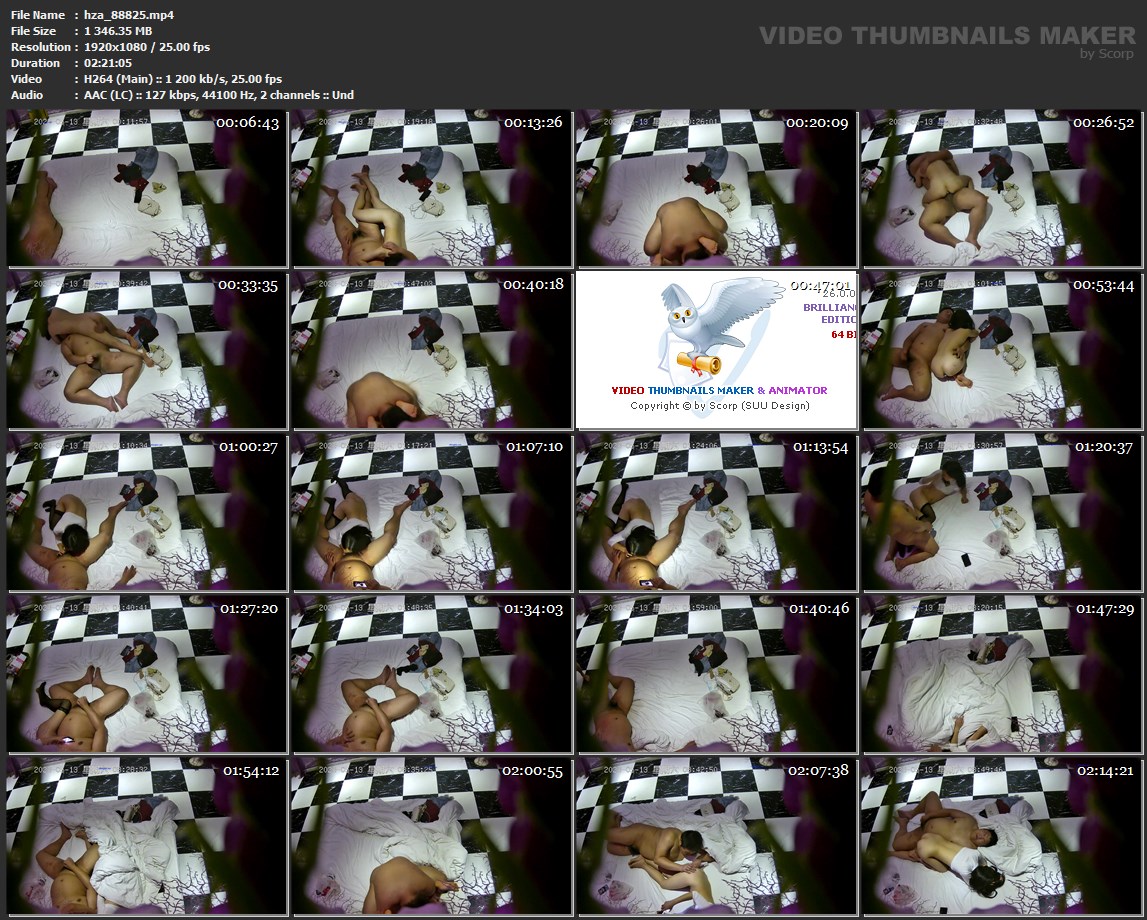Click the resolution value 1920x1080 / 25.00 fps
Image resolution: width=1147 pixels, height=920 pixels.
coord(147,47)
